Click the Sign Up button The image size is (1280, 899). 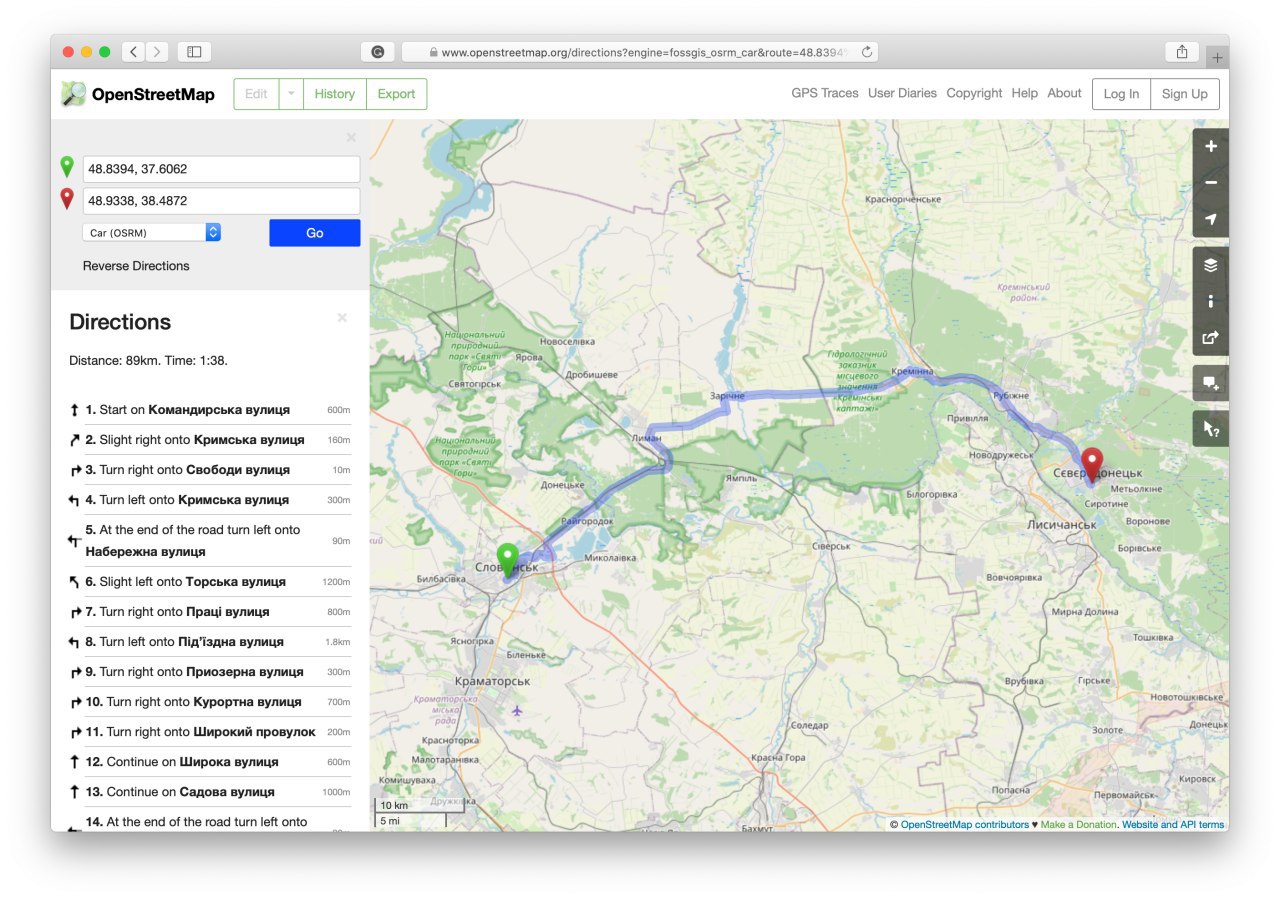tap(1185, 94)
